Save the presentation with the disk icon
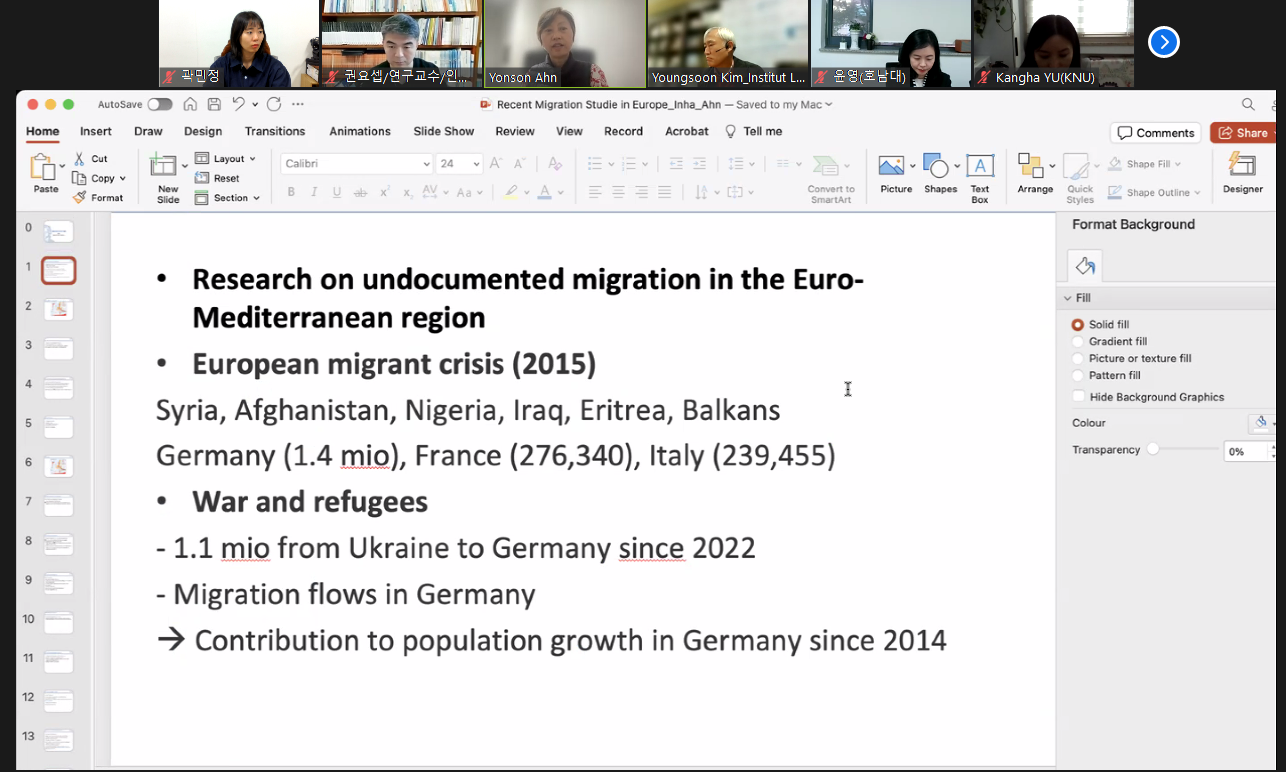The width and height of the screenshot is (1286, 772). pyautogui.click(x=214, y=104)
